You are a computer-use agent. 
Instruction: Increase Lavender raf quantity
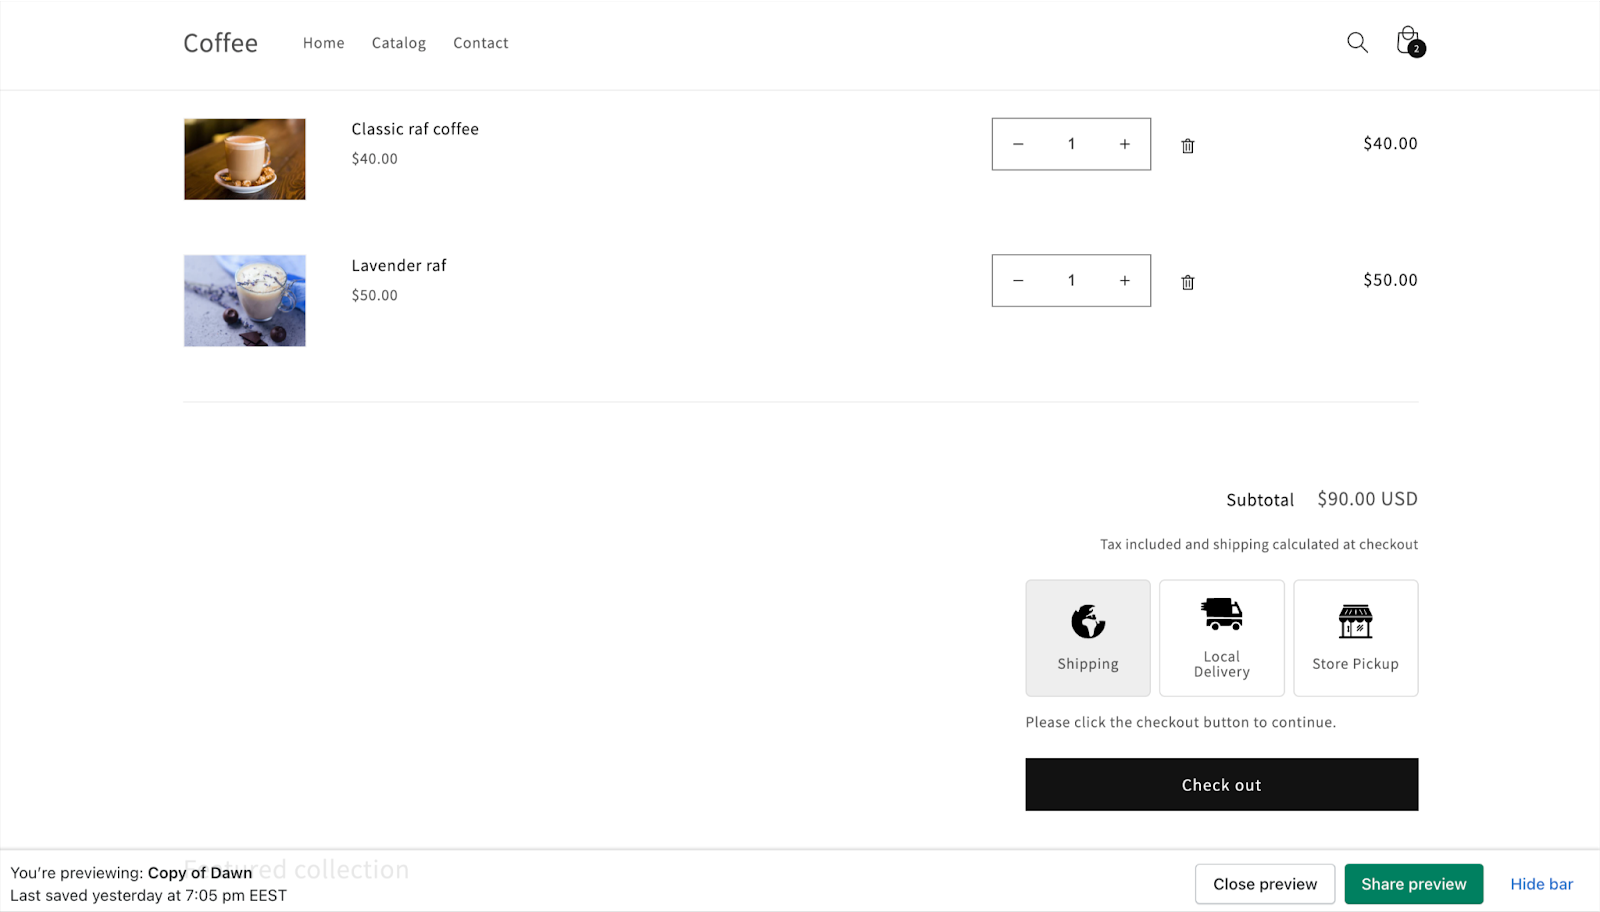(1124, 281)
